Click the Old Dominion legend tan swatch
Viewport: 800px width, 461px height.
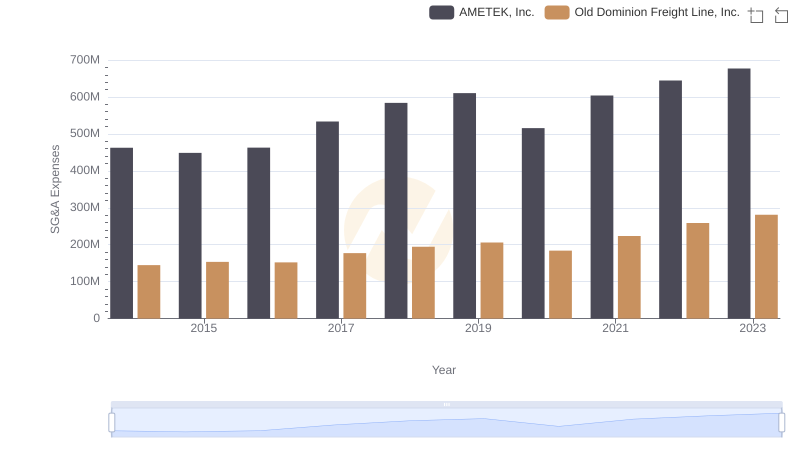[x=557, y=12]
